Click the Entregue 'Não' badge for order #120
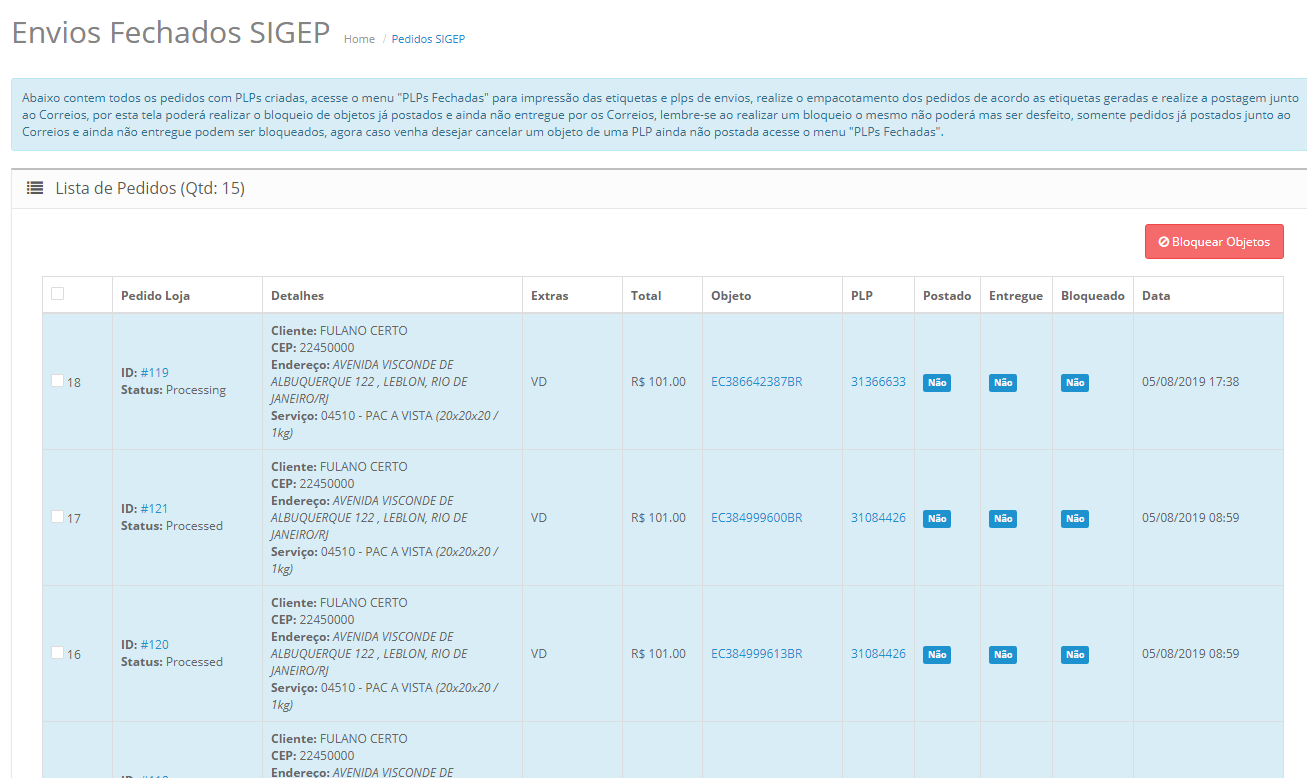The width and height of the screenshot is (1307, 778). (x=1003, y=655)
